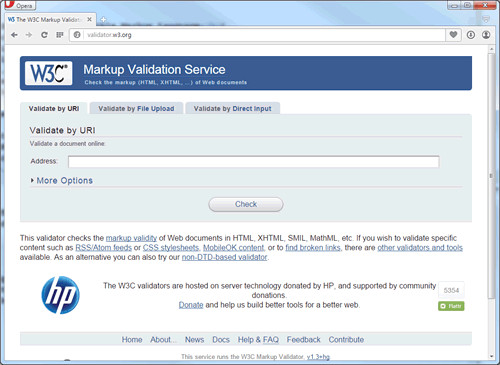The height and width of the screenshot is (365, 500).
Task: Click the Markup Validation Service heading
Action: [x=154, y=70]
